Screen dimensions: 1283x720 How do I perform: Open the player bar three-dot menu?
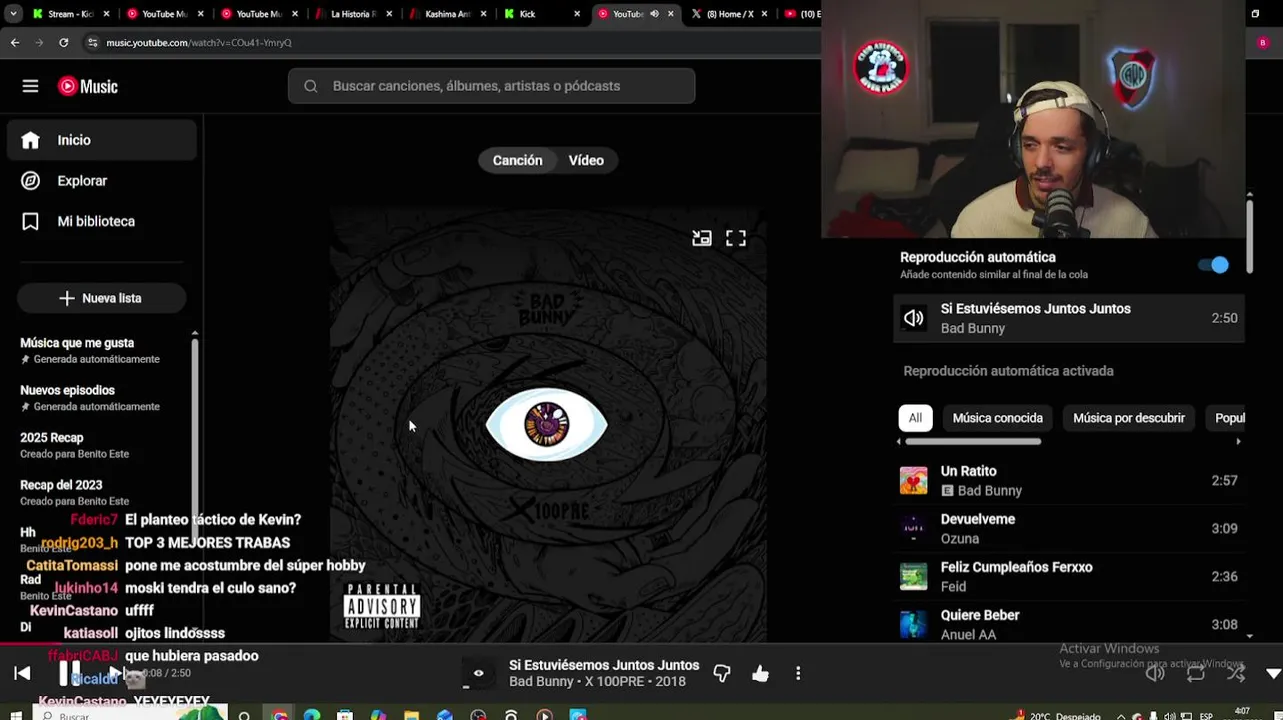tap(798, 673)
